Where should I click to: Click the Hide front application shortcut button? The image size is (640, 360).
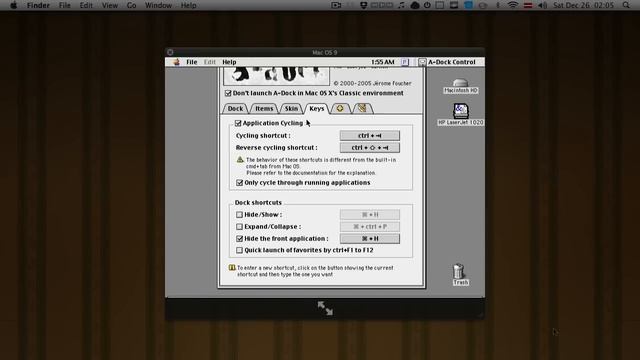370,238
